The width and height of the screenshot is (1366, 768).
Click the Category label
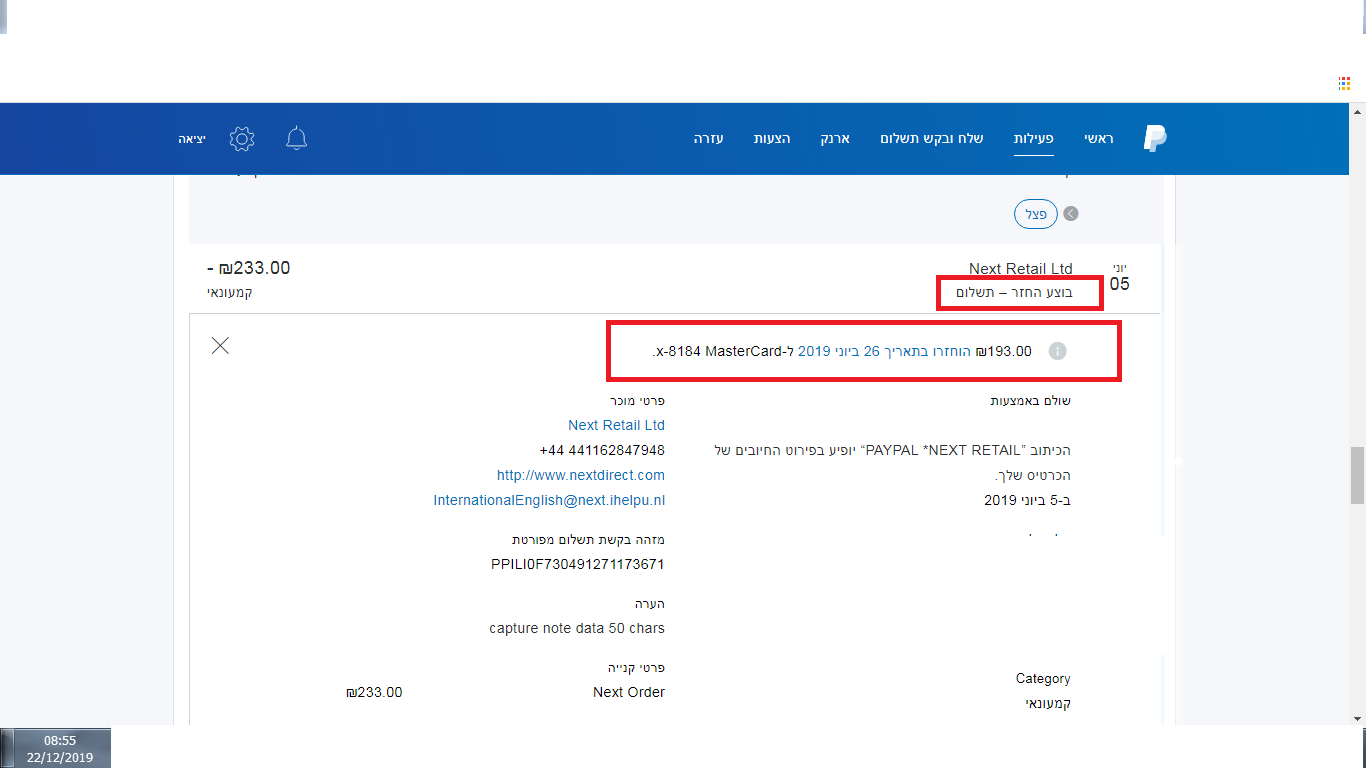coord(1043,679)
